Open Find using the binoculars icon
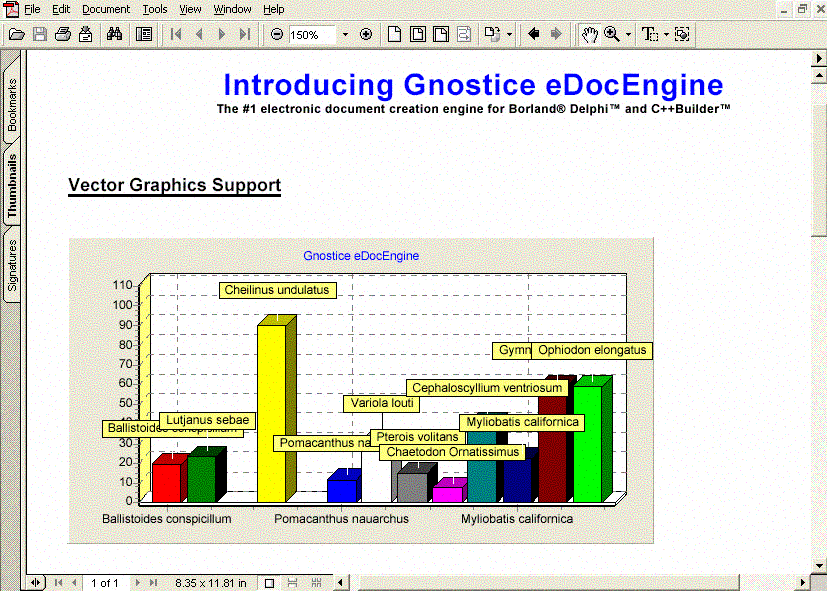 tap(114, 34)
